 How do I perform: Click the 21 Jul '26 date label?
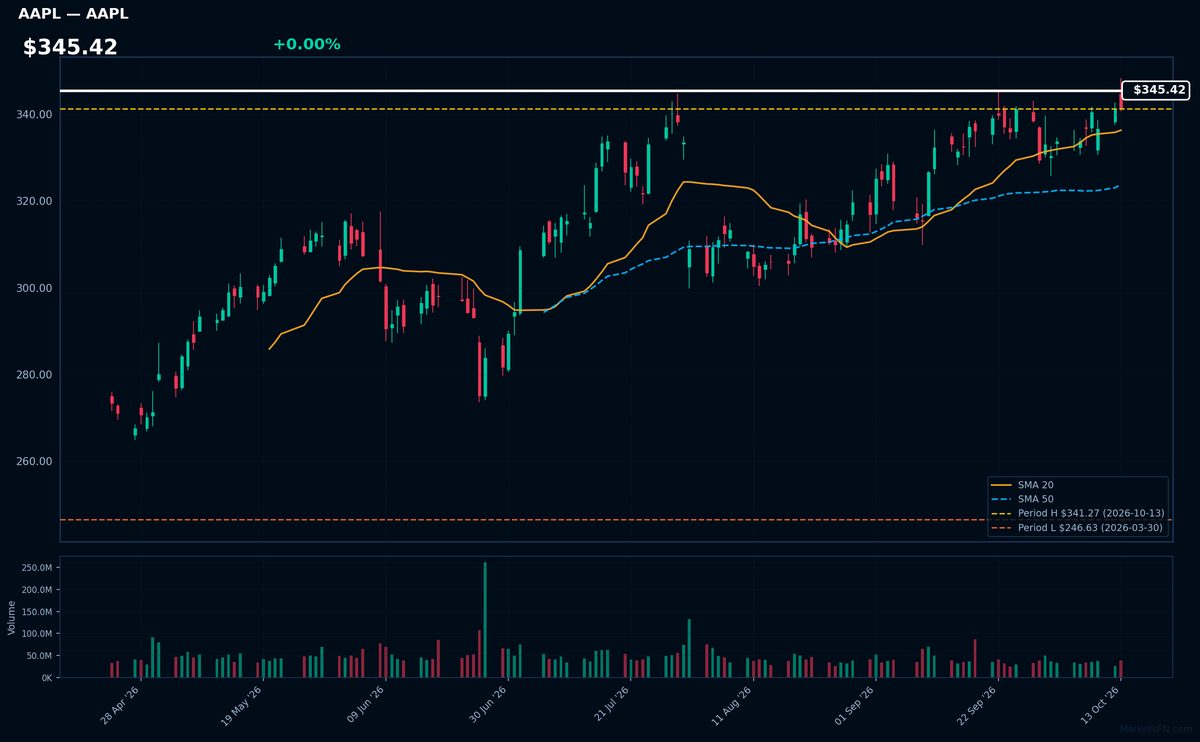coord(610,704)
